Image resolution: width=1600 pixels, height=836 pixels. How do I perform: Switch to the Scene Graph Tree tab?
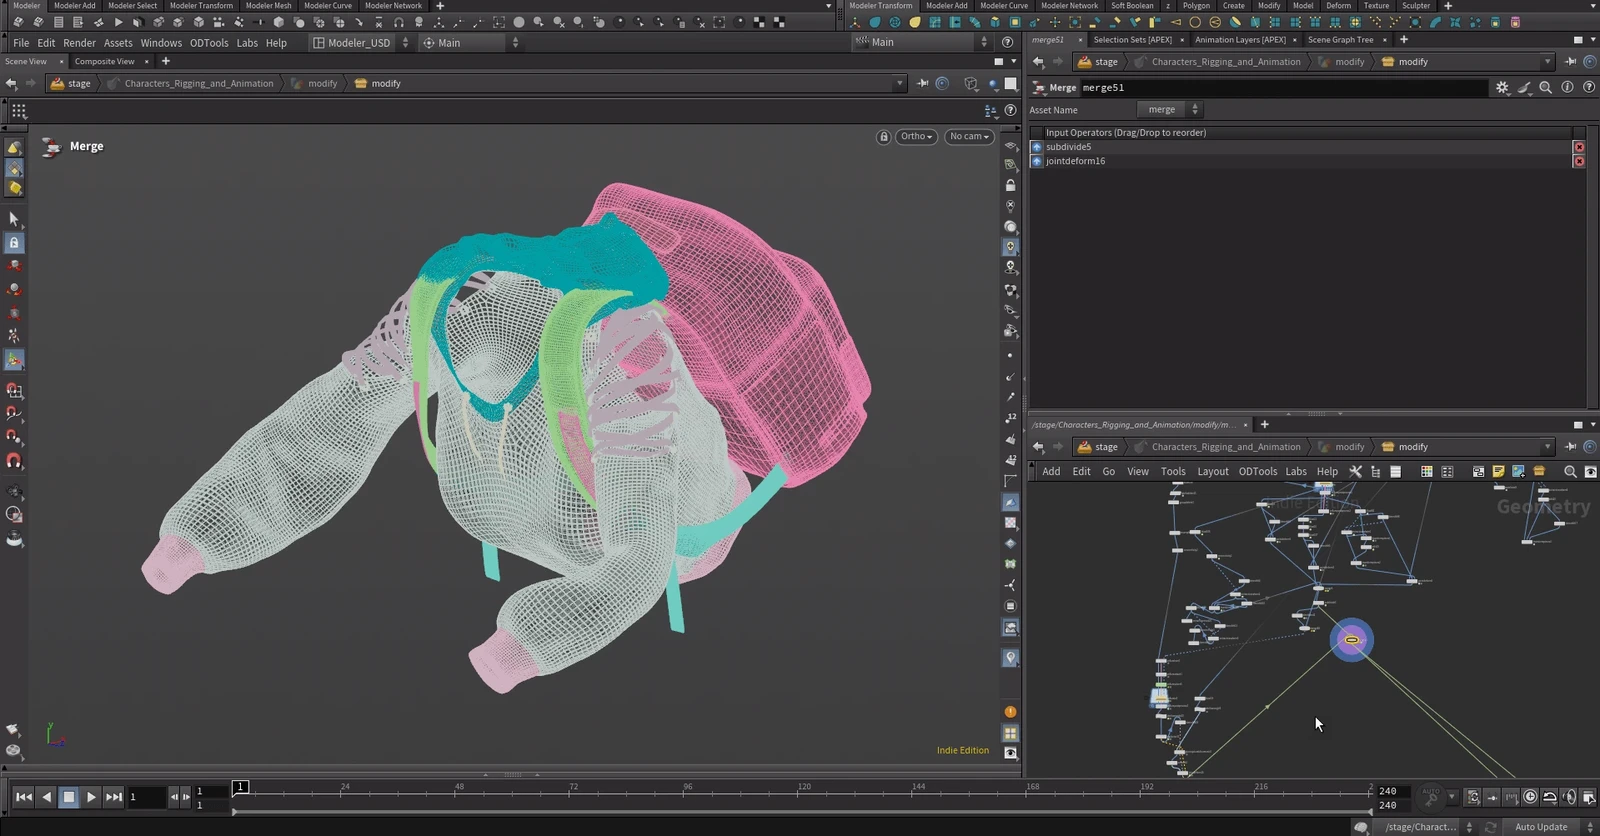(1340, 40)
